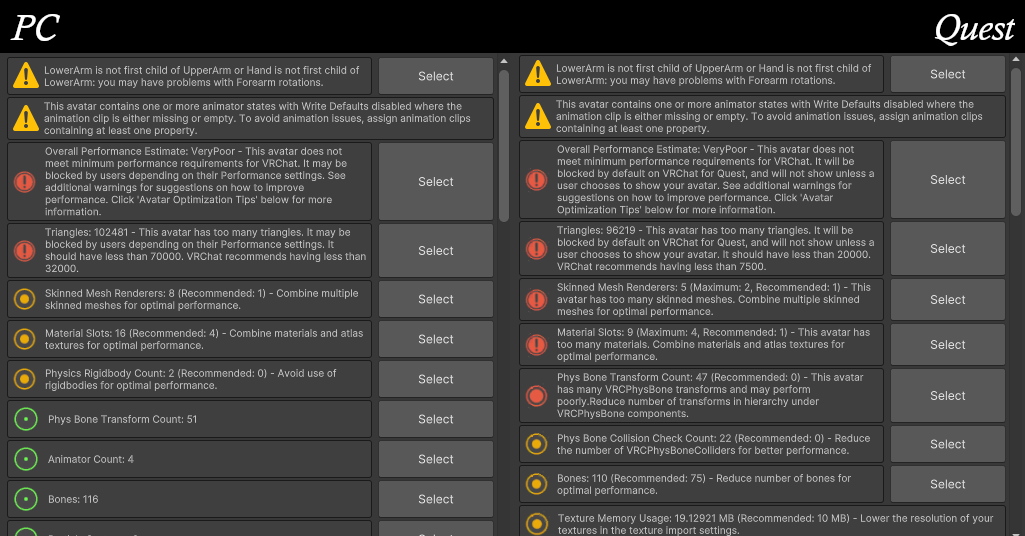
Task: Click the PC LowerArm warning triangle icon
Action: point(26,76)
